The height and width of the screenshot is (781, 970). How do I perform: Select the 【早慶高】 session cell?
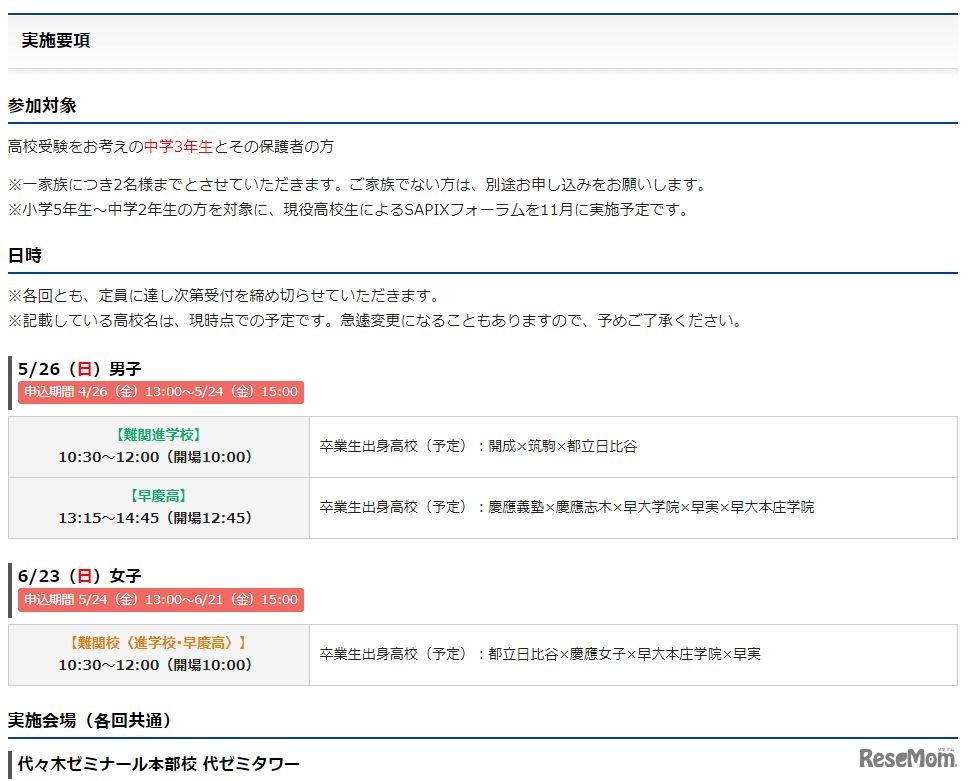(x=158, y=495)
